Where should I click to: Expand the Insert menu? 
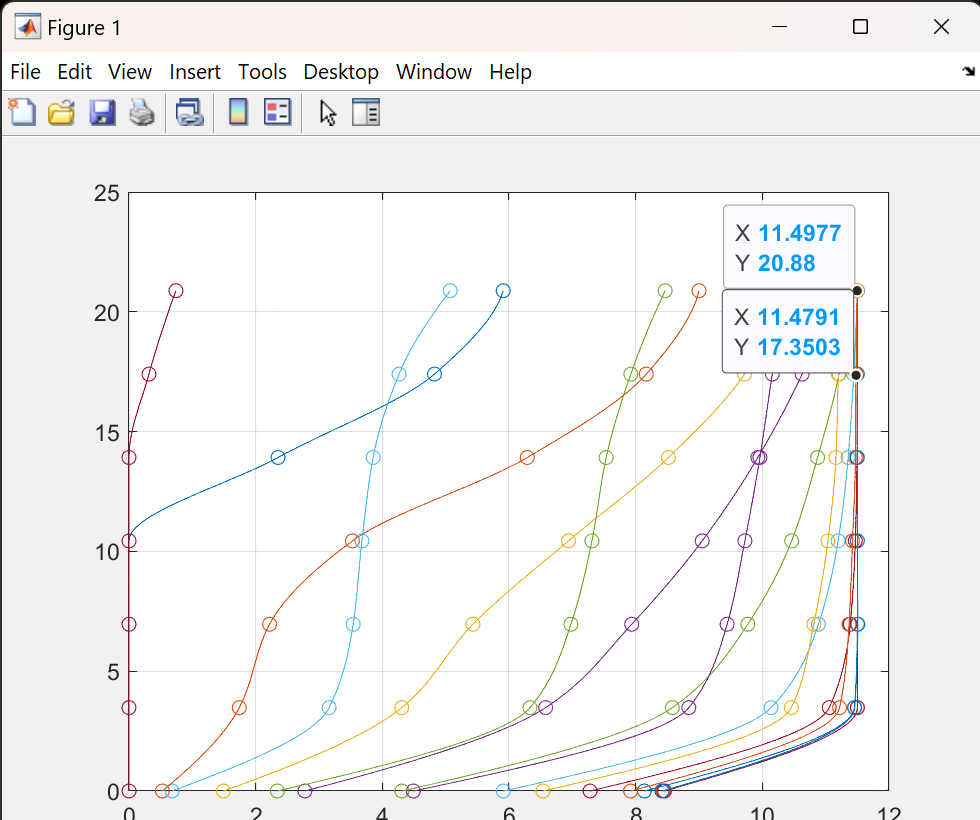195,72
